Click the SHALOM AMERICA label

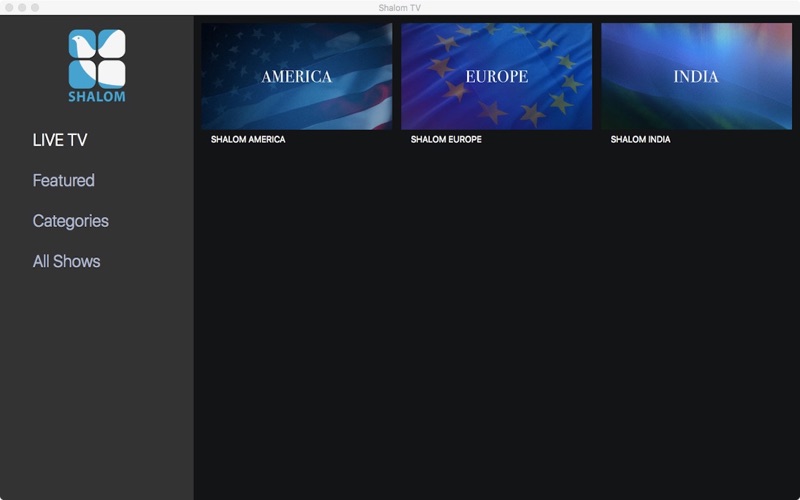248,139
